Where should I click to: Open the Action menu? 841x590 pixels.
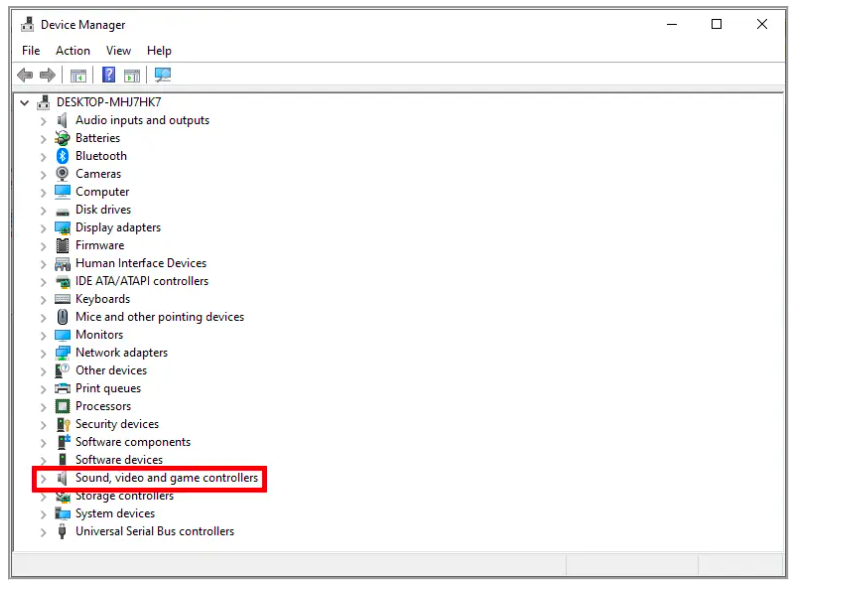73,50
